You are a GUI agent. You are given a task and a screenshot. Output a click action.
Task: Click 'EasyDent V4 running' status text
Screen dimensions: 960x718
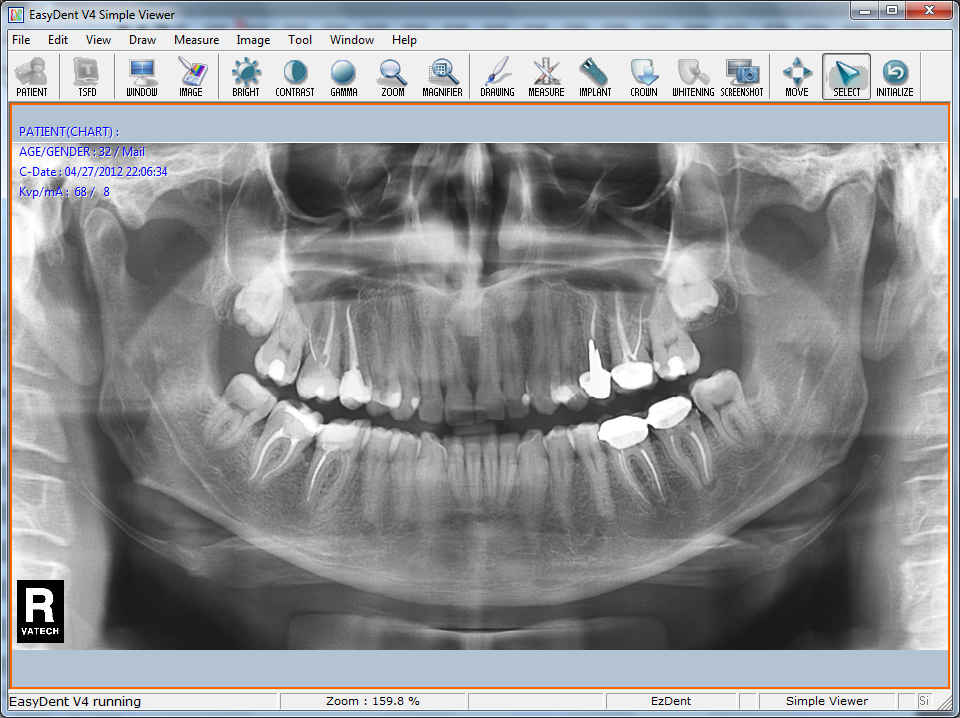coord(75,701)
